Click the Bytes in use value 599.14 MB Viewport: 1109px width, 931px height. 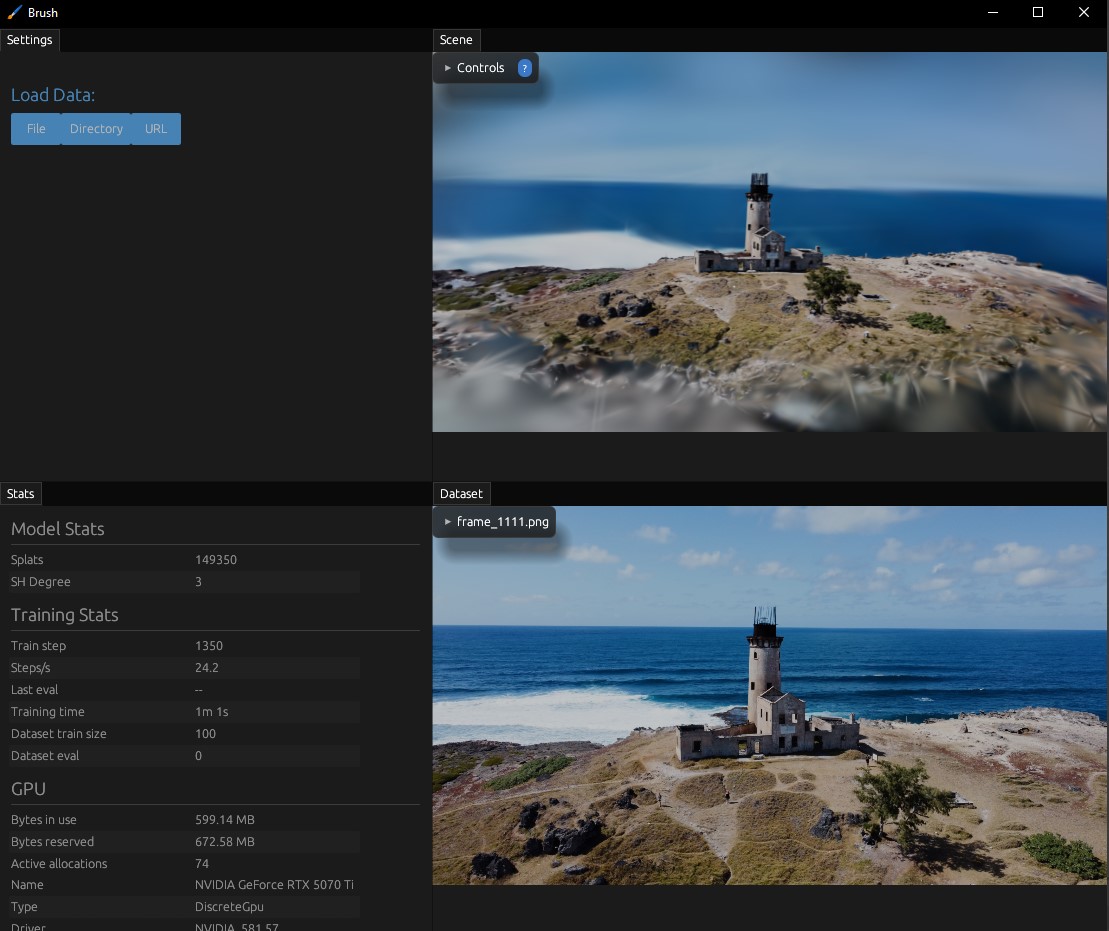point(225,820)
